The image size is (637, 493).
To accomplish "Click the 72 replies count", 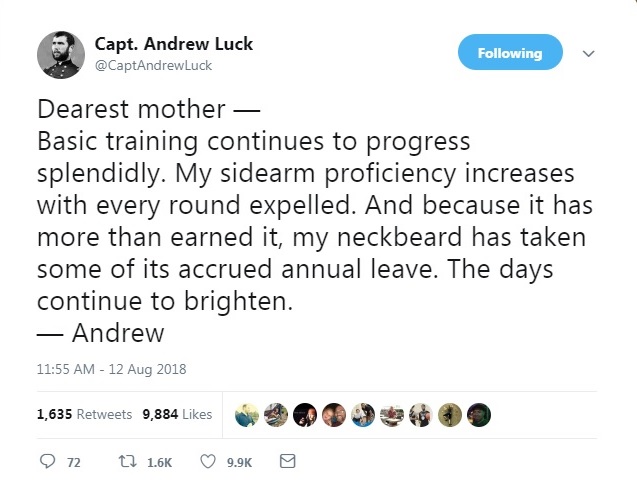I will tap(73, 462).
